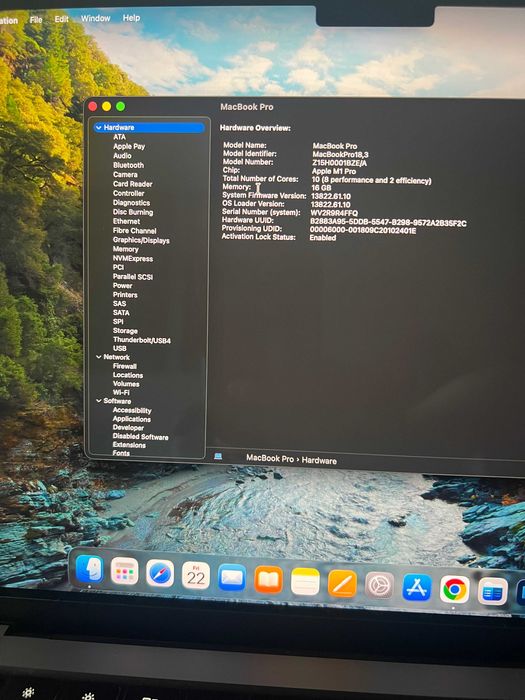525x700 pixels.
Task: Open the App Store icon
Action: click(x=417, y=588)
